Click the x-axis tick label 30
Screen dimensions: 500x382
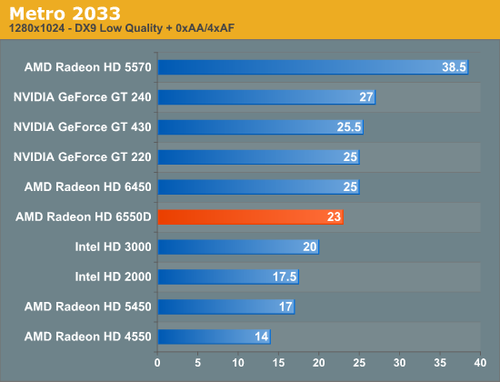click(x=399, y=363)
